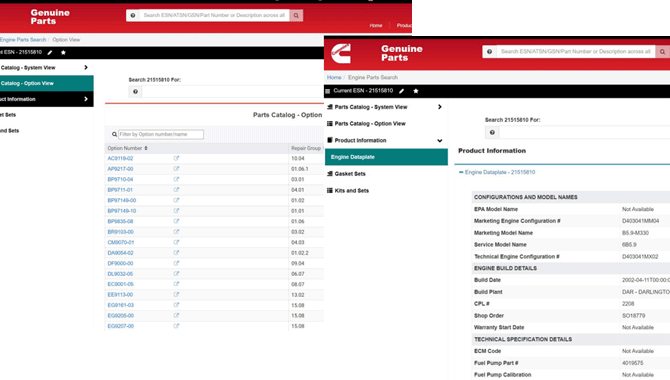Expand Parts Catalog - System View in right window
Screen dimensions: 670x380
click(440, 107)
